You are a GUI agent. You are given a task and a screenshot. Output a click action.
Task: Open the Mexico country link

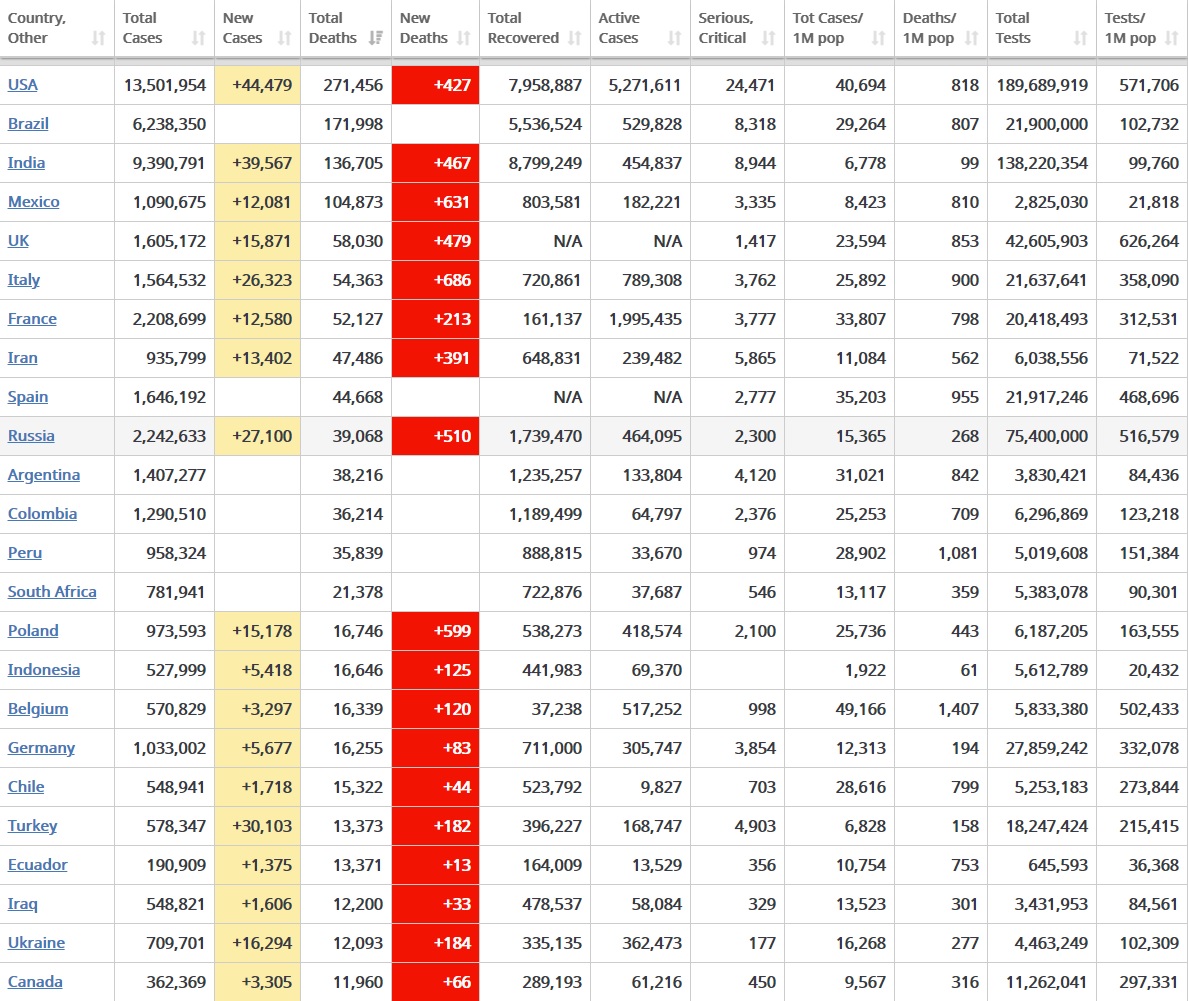[x=33, y=202]
